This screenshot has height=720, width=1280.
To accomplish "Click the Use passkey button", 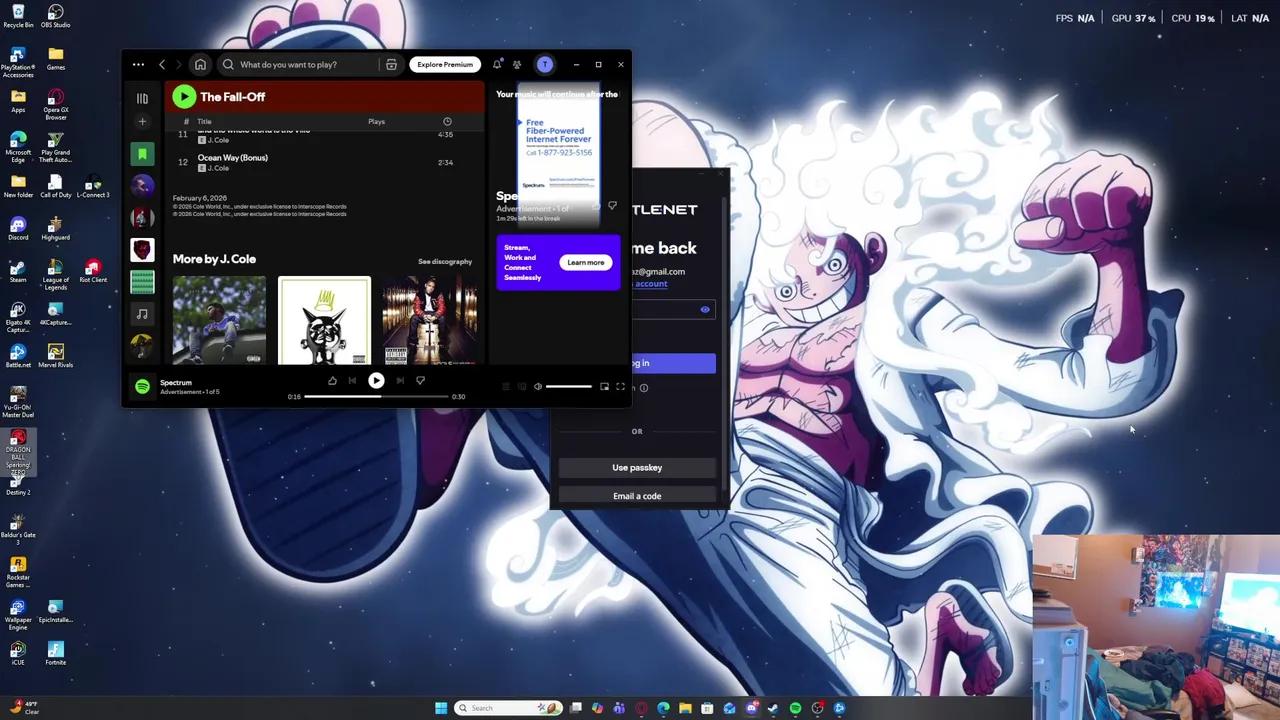I will click(637, 467).
